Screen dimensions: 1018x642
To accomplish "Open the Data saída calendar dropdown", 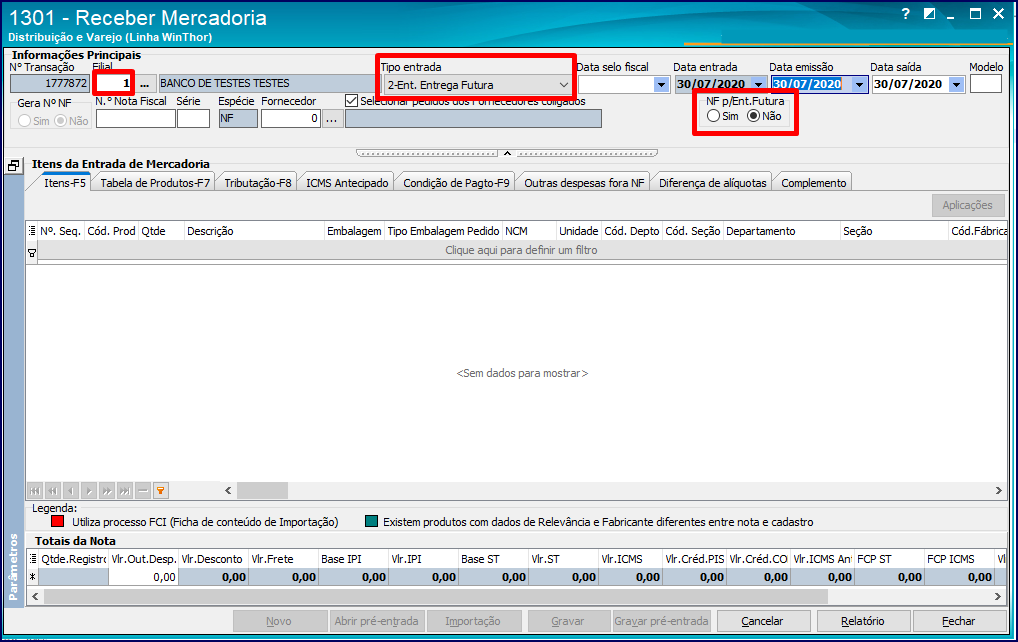I will 956,84.
